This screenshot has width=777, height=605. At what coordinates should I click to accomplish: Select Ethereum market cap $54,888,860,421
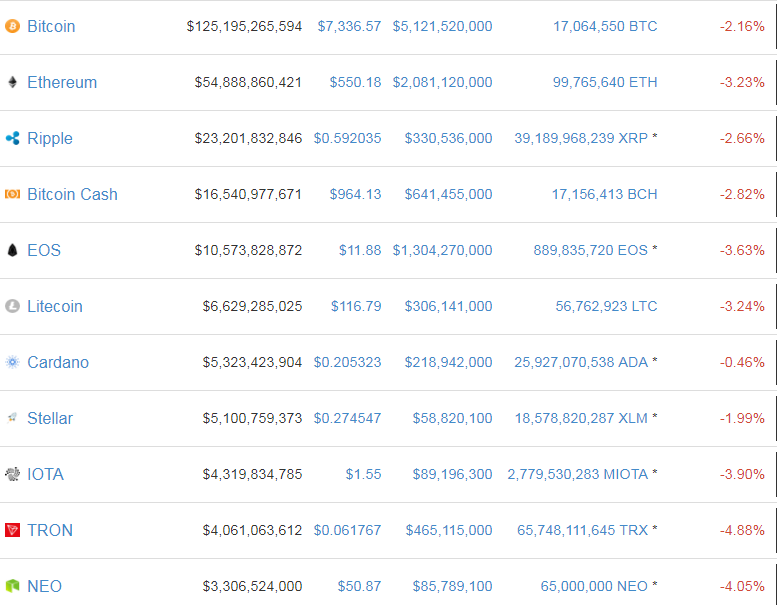(248, 82)
